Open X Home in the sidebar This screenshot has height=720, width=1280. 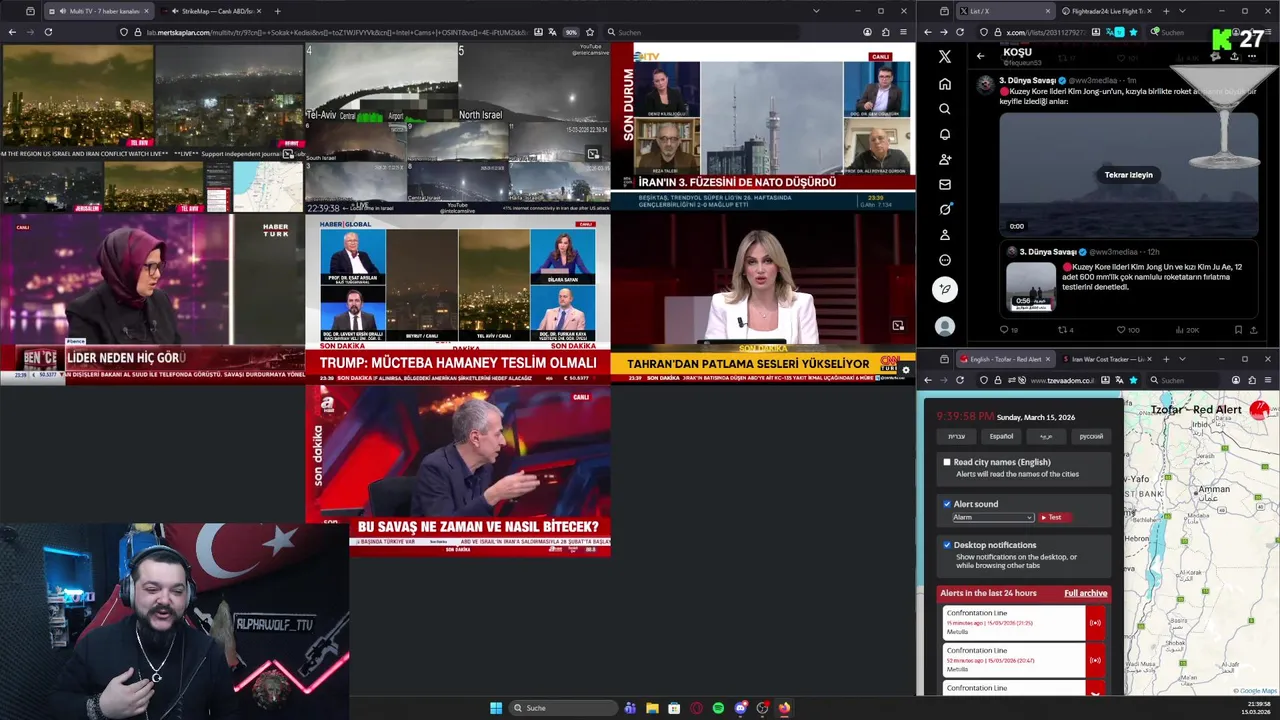(x=944, y=84)
